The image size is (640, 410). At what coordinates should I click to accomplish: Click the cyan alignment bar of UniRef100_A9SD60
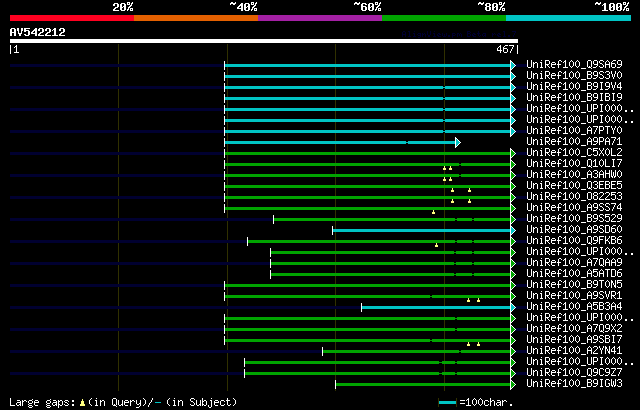[x=422, y=230]
